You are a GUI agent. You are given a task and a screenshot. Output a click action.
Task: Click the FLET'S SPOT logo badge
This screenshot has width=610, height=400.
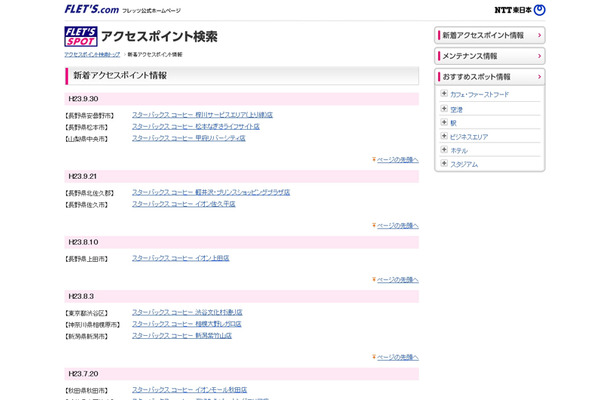pyautogui.click(x=81, y=37)
